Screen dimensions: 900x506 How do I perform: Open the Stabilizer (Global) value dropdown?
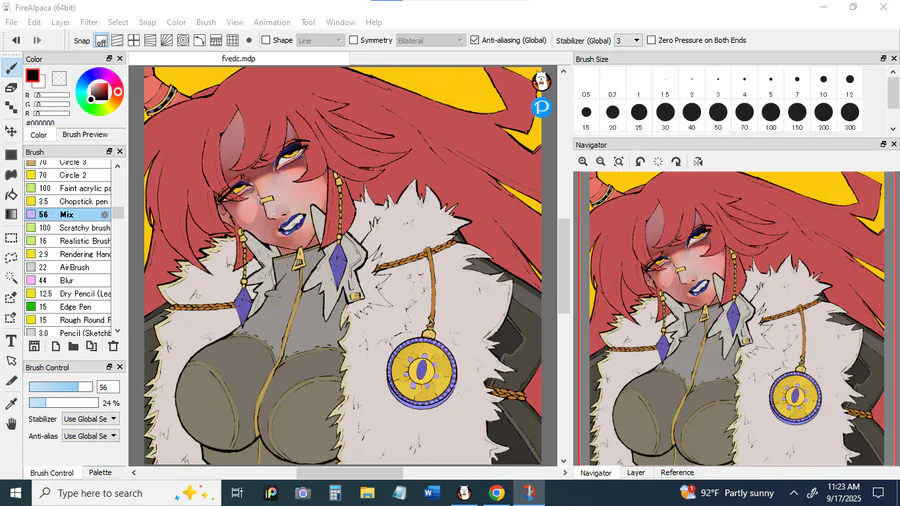(x=627, y=40)
